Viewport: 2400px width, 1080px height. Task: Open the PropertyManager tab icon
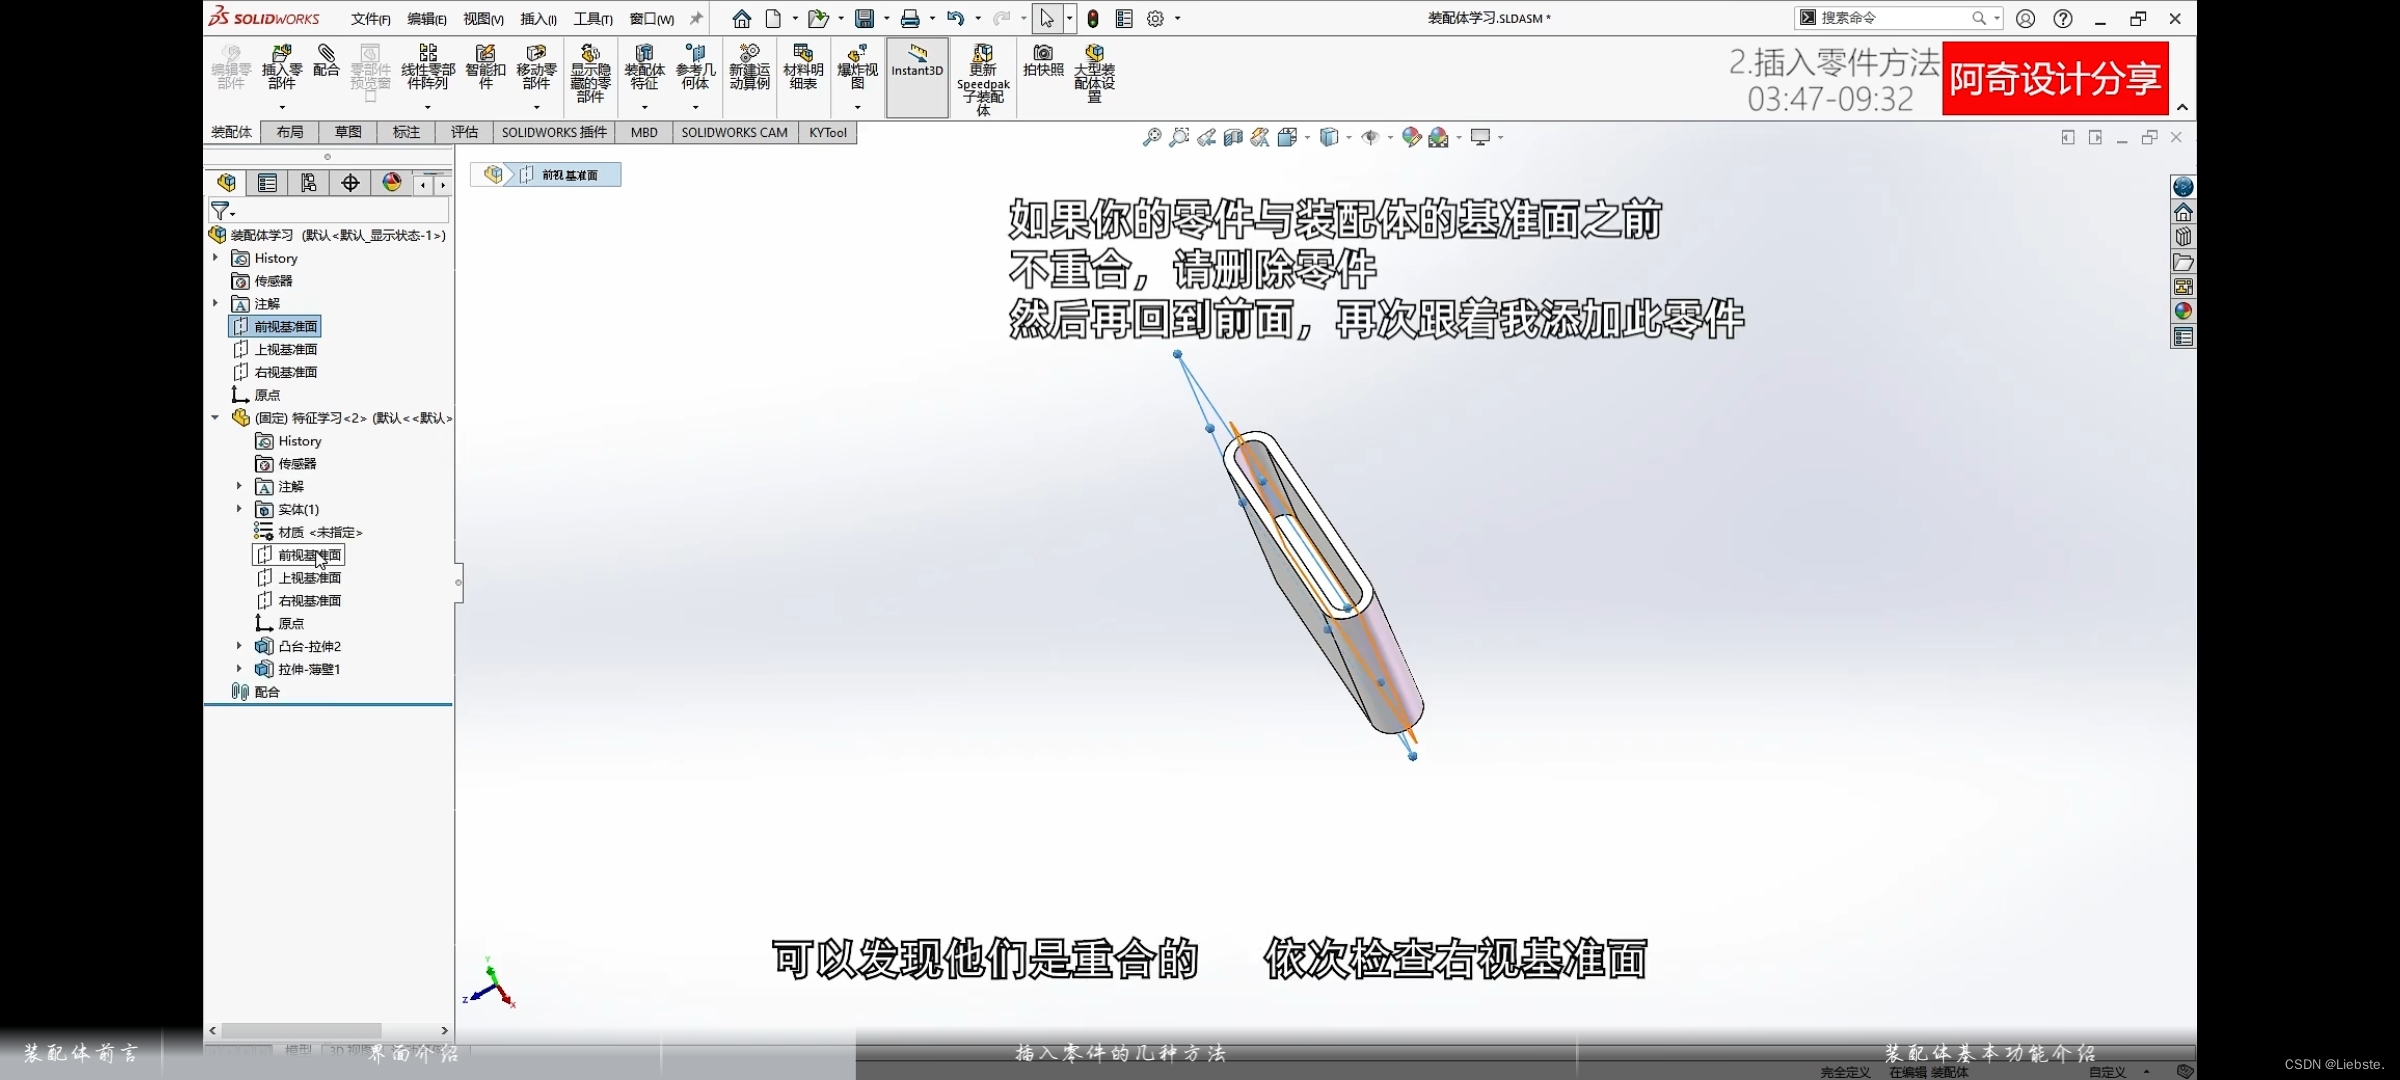click(267, 183)
